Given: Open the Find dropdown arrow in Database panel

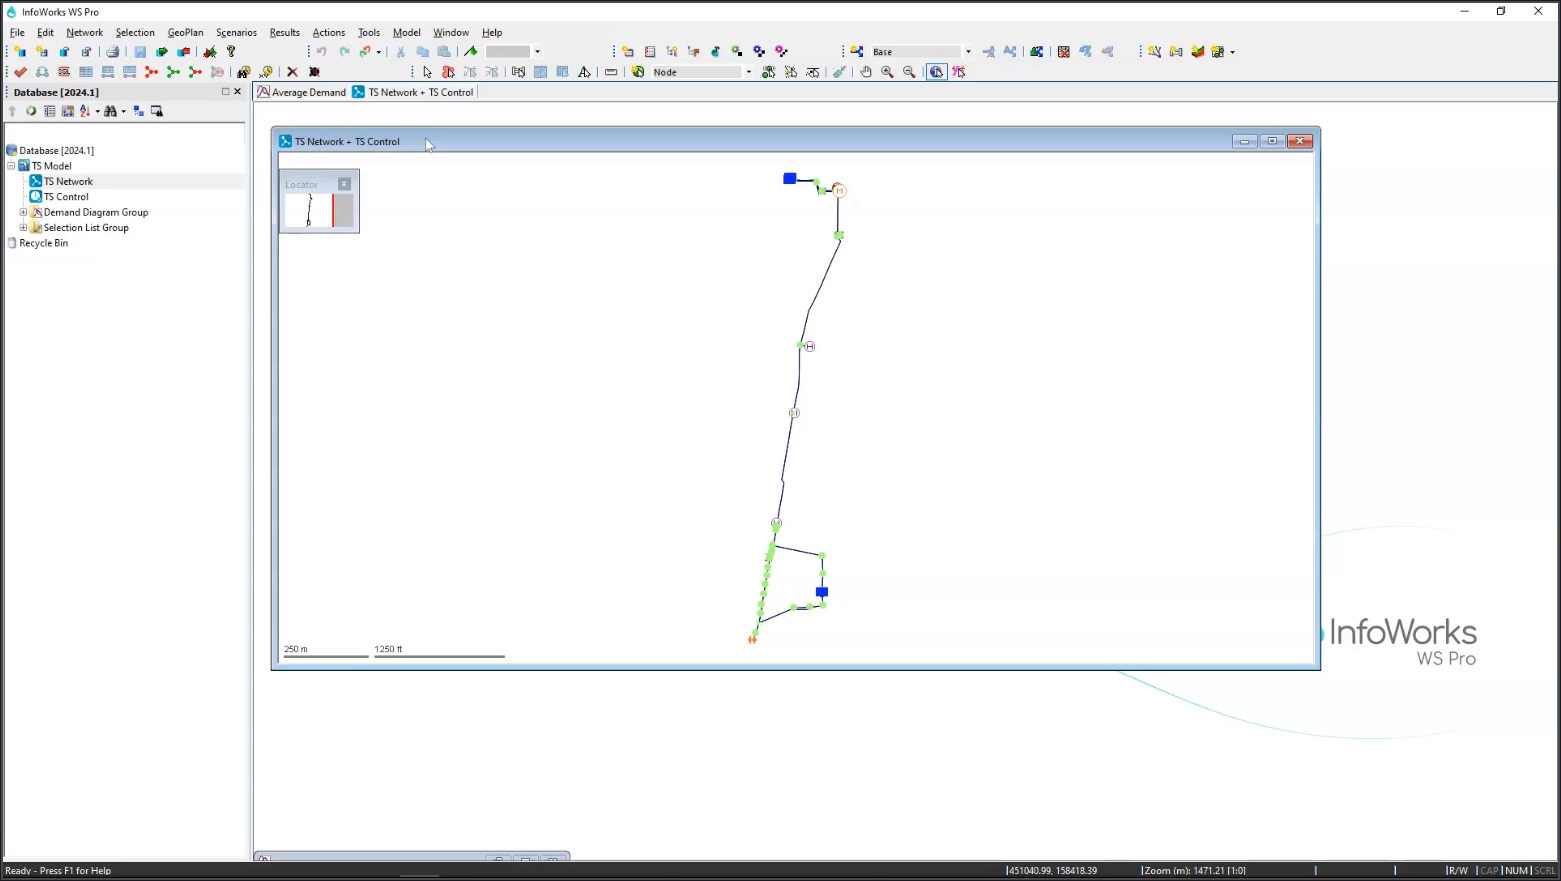Looking at the screenshot, I should pos(124,111).
